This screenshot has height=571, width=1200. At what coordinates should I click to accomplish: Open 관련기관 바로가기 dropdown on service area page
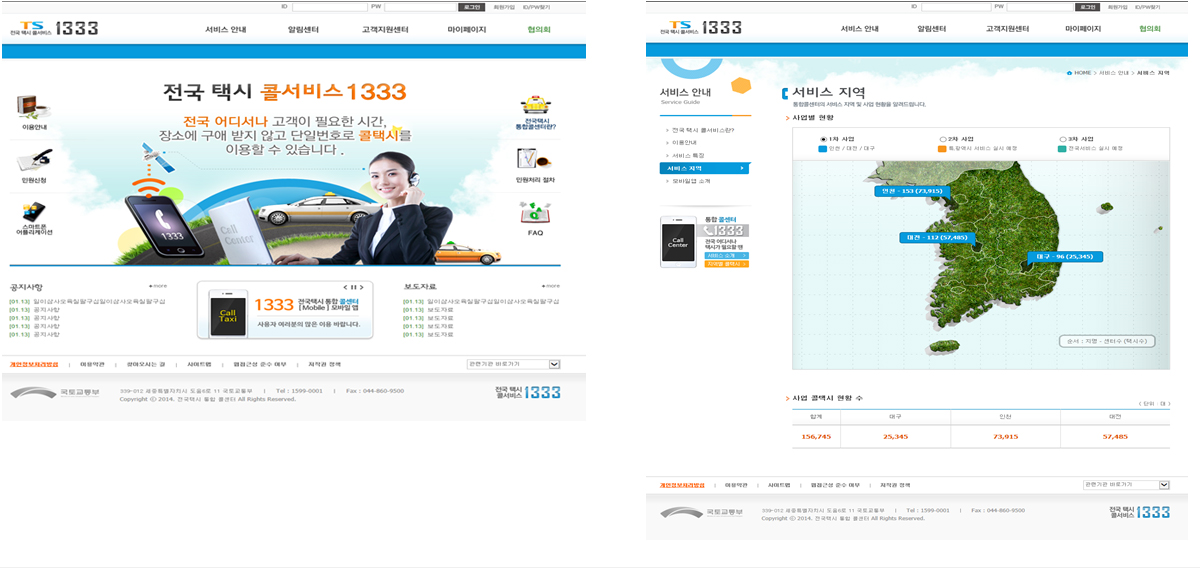click(x=1163, y=485)
